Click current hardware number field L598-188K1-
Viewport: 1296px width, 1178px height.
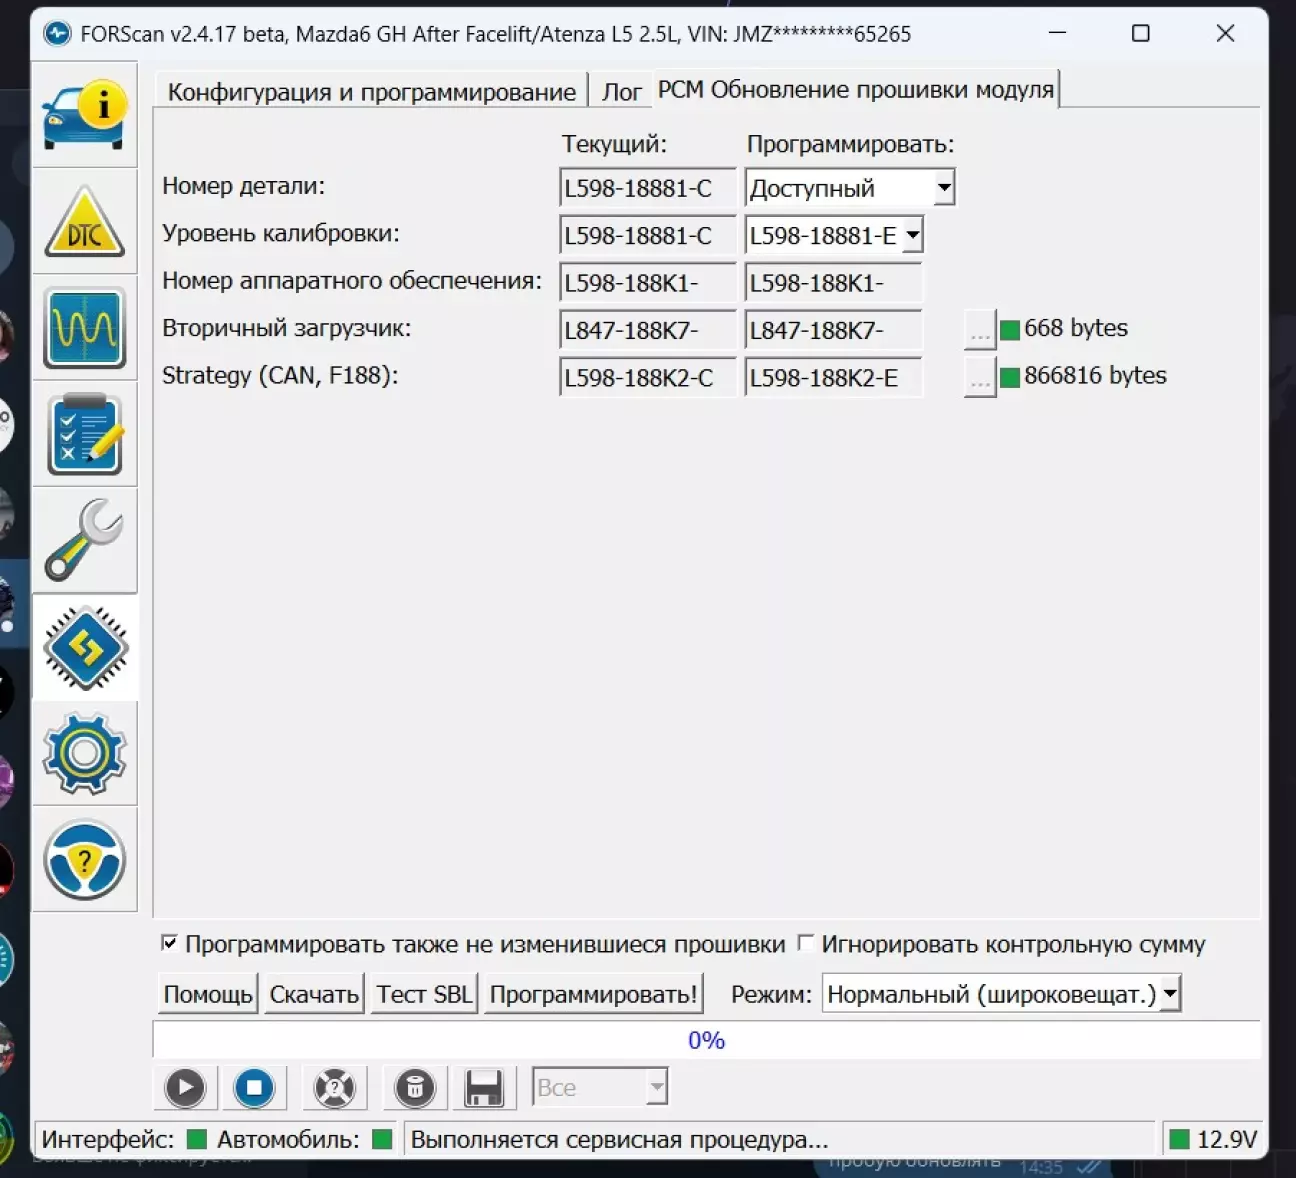pyautogui.click(x=648, y=283)
